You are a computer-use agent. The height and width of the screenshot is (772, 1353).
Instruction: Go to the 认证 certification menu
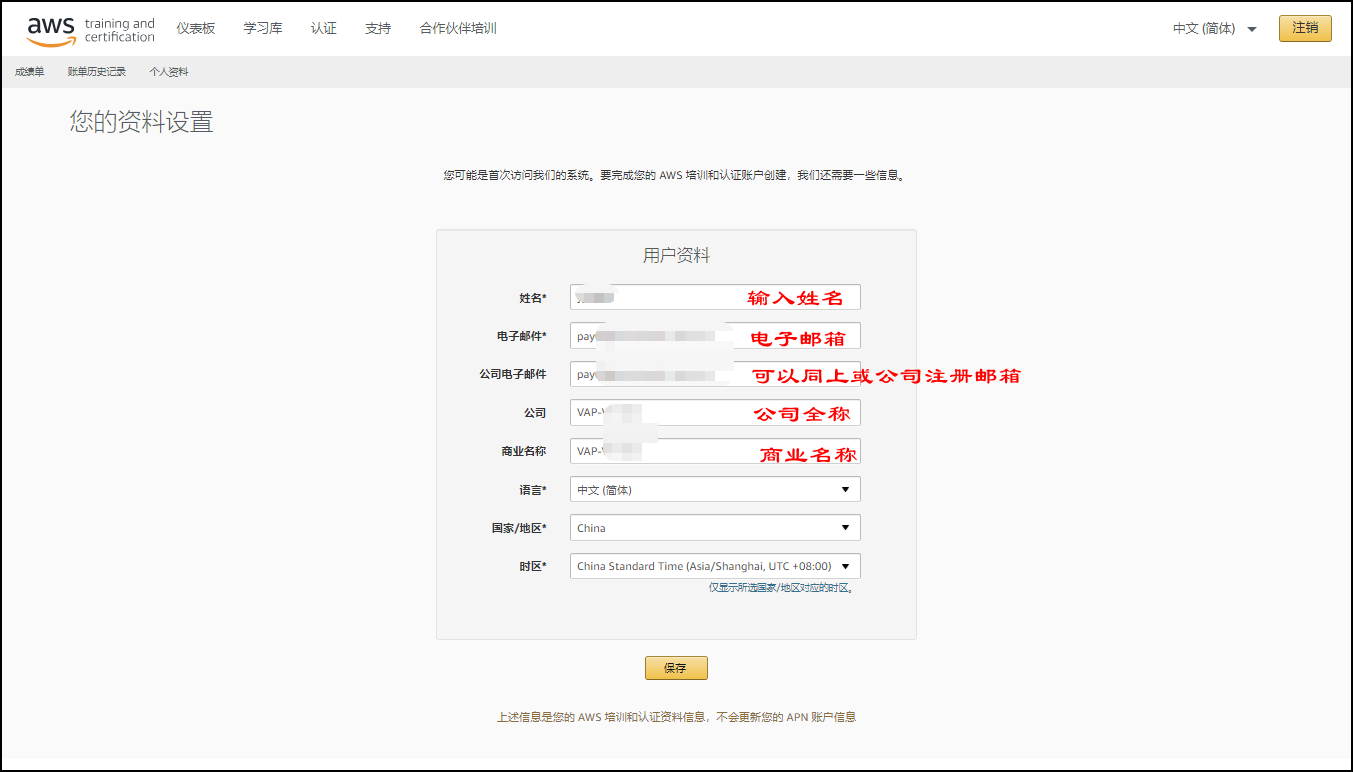pos(324,29)
